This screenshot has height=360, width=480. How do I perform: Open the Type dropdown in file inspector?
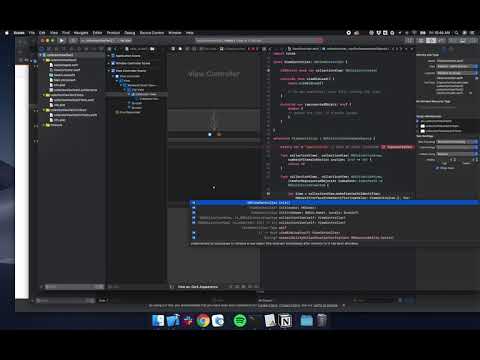(x=457, y=66)
